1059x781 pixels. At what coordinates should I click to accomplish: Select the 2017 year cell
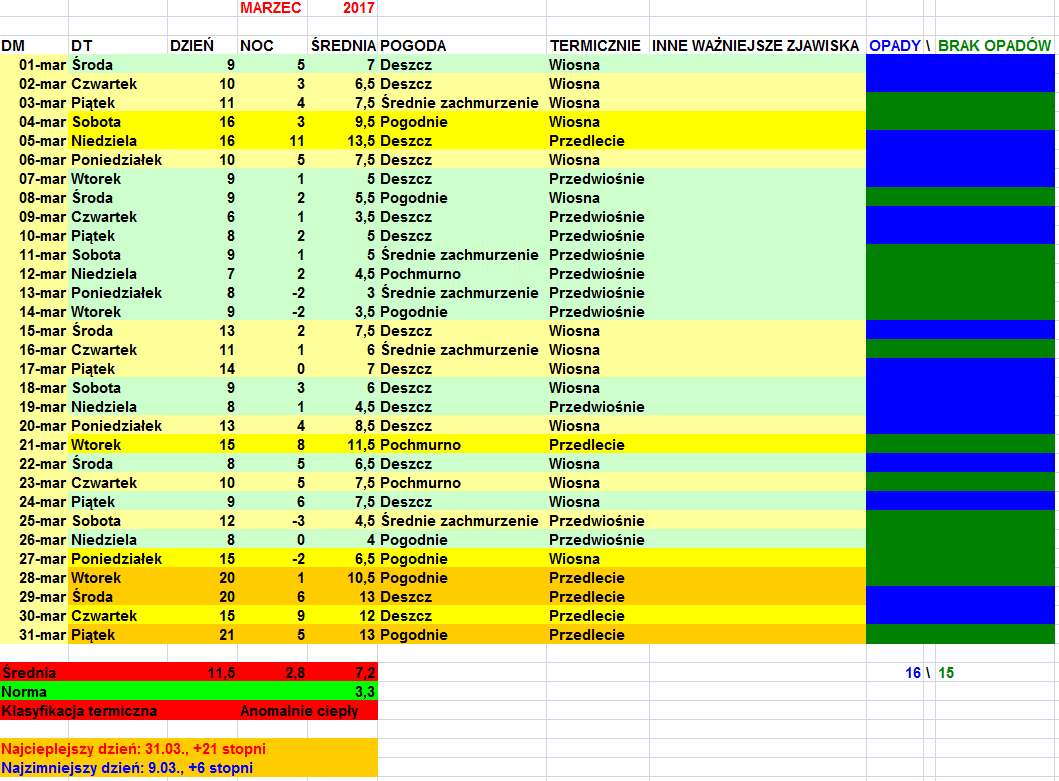pos(343,8)
